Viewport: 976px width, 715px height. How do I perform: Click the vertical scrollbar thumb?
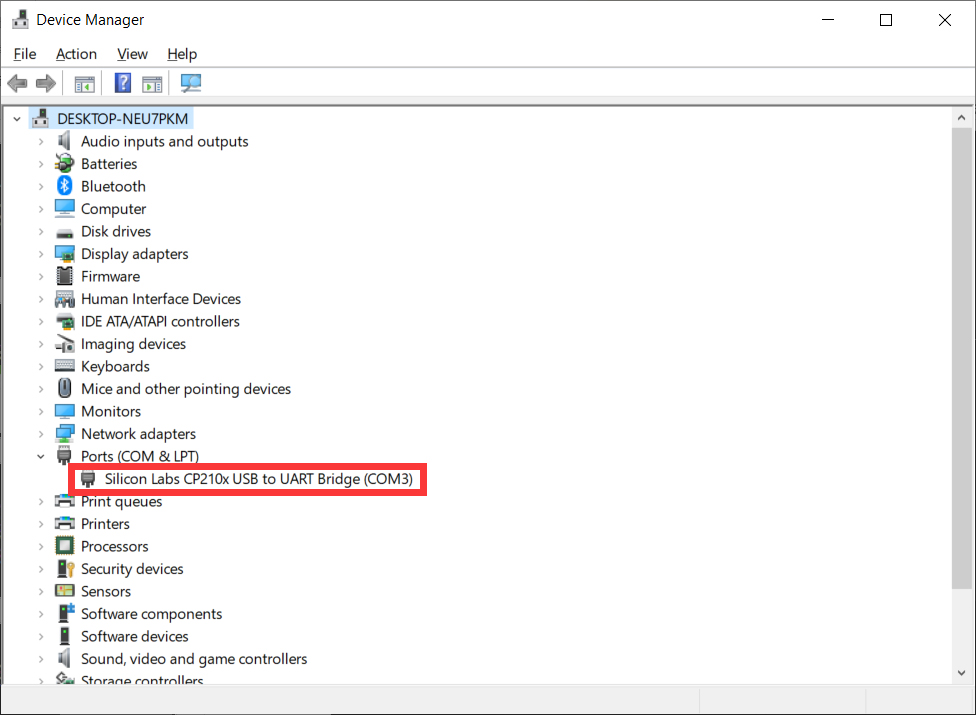961,358
